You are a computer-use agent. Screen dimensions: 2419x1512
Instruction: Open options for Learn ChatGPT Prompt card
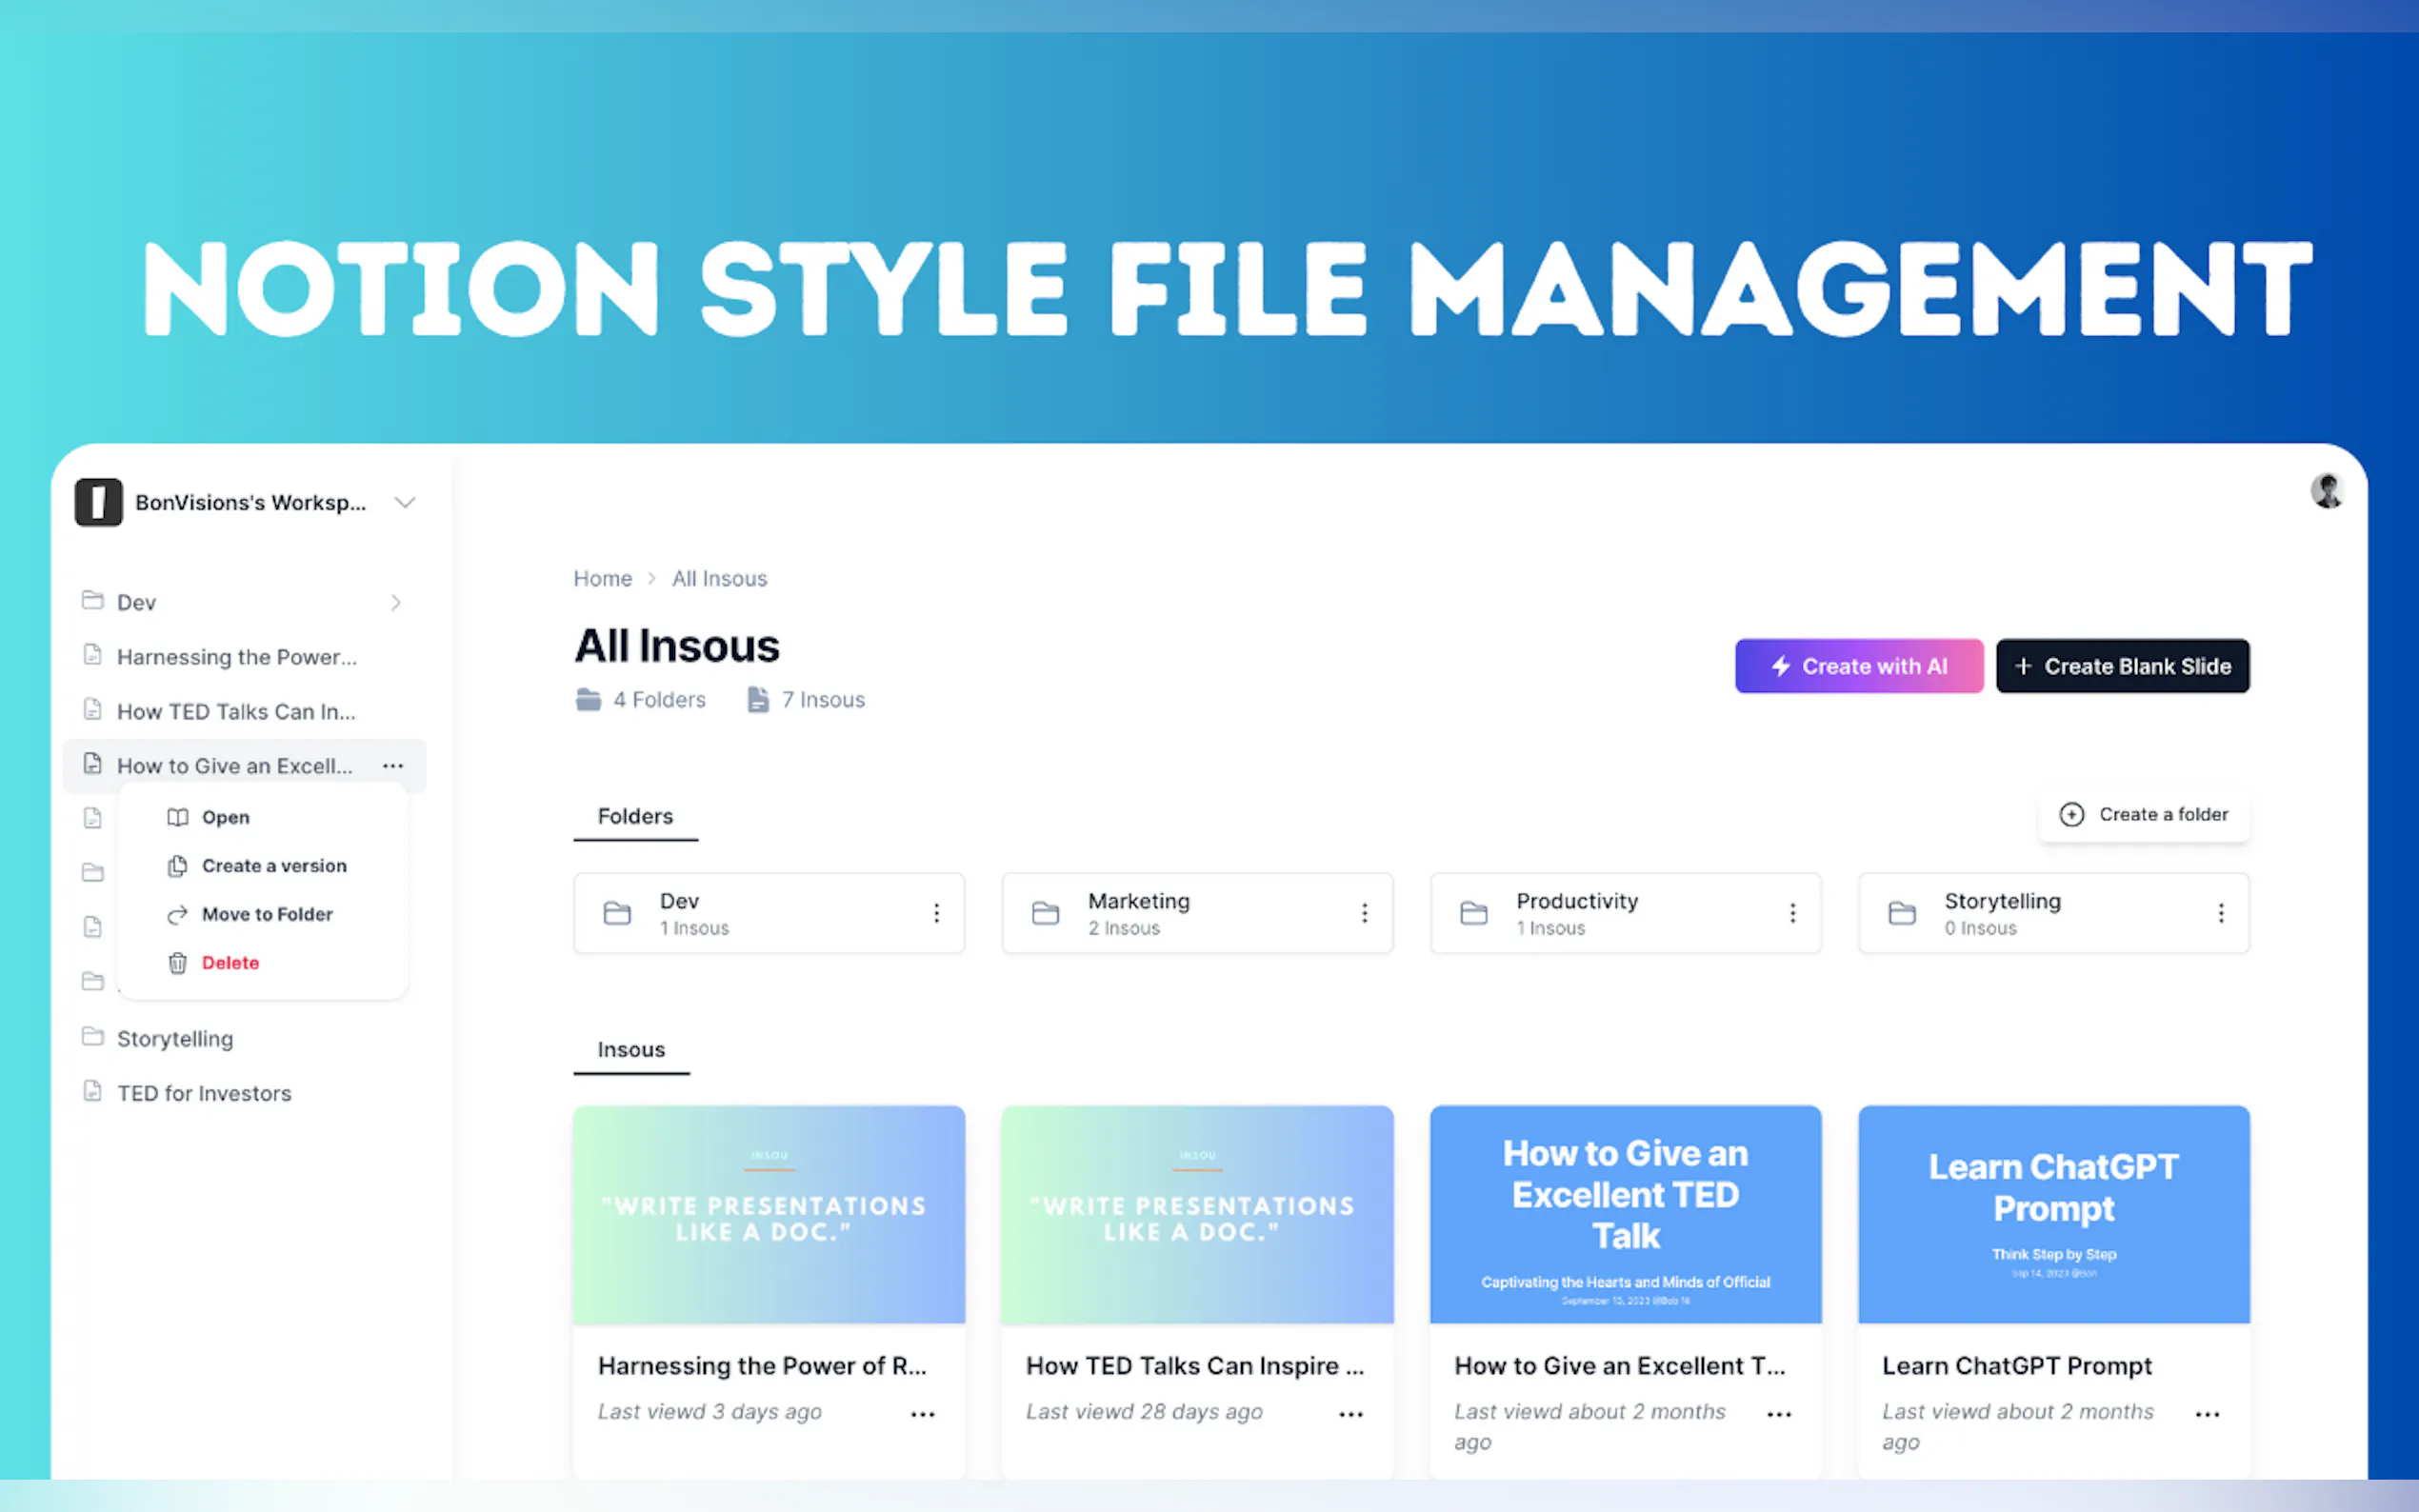2207,1414
